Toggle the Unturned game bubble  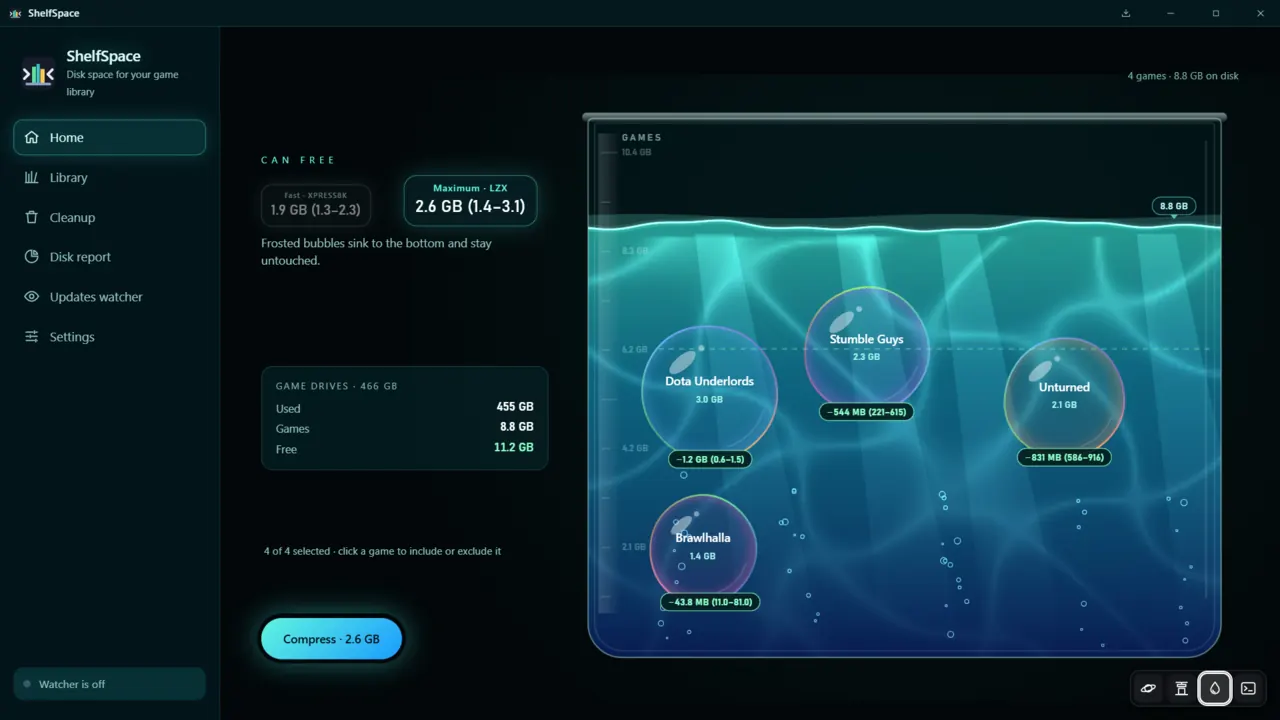pyautogui.click(x=1064, y=396)
